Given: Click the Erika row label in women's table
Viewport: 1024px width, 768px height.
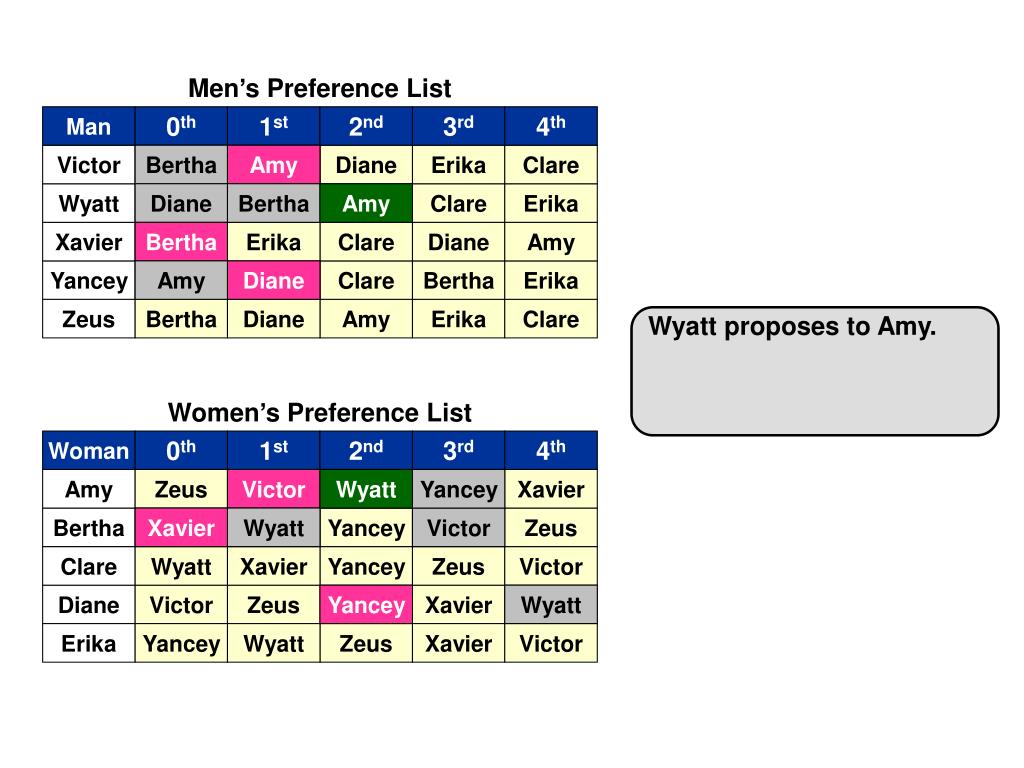Looking at the screenshot, I should click(x=89, y=643).
